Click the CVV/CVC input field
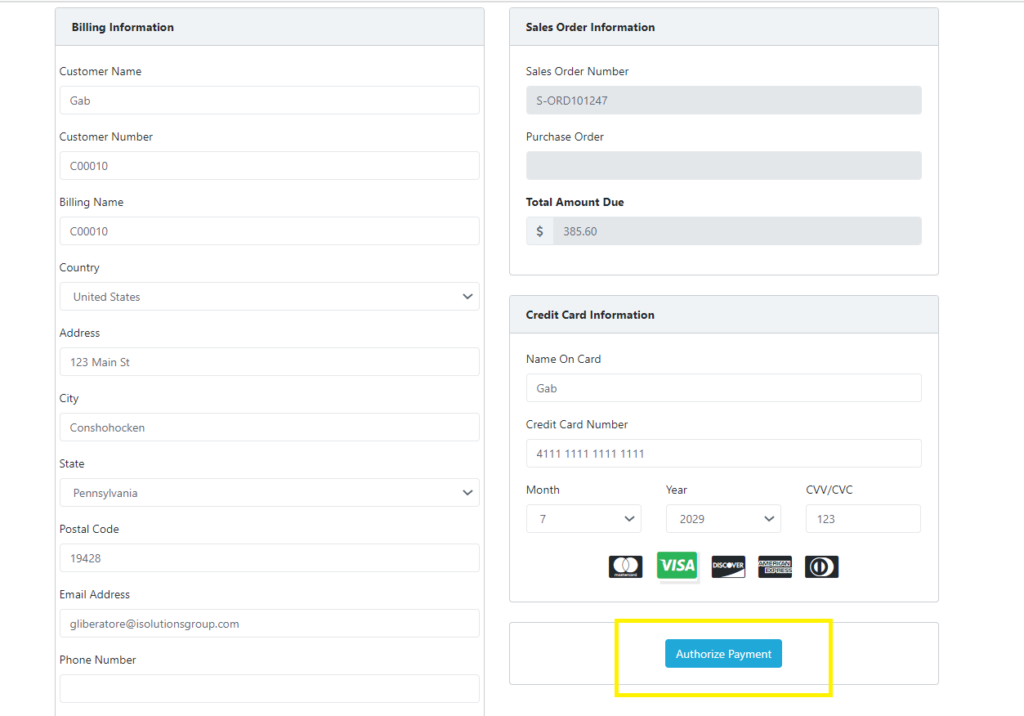 point(863,519)
